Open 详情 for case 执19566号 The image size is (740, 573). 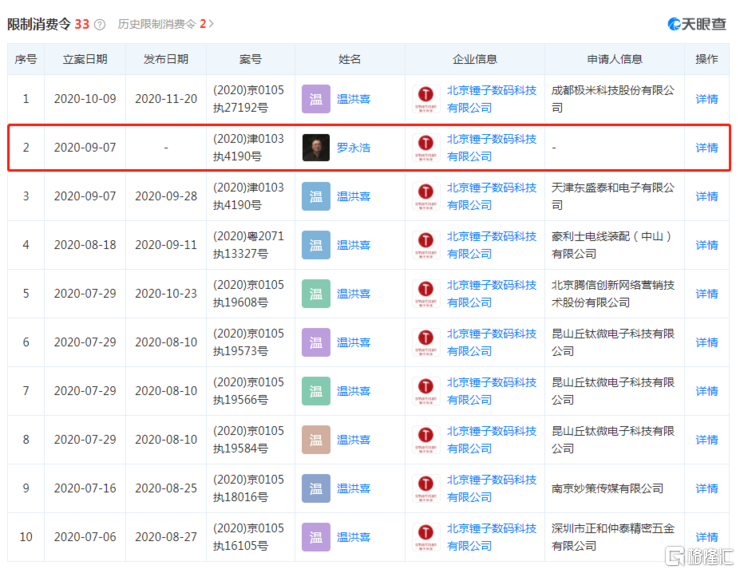pyautogui.click(x=706, y=391)
